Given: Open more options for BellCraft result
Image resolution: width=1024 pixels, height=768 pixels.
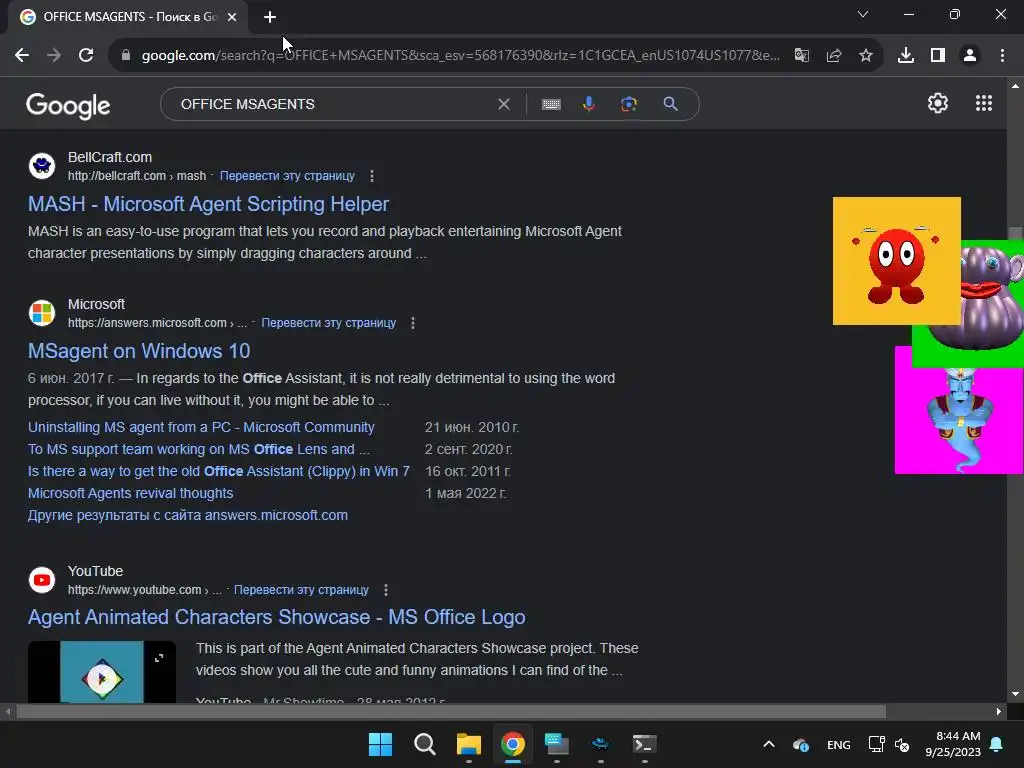Looking at the screenshot, I should pyautogui.click(x=372, y=176).
